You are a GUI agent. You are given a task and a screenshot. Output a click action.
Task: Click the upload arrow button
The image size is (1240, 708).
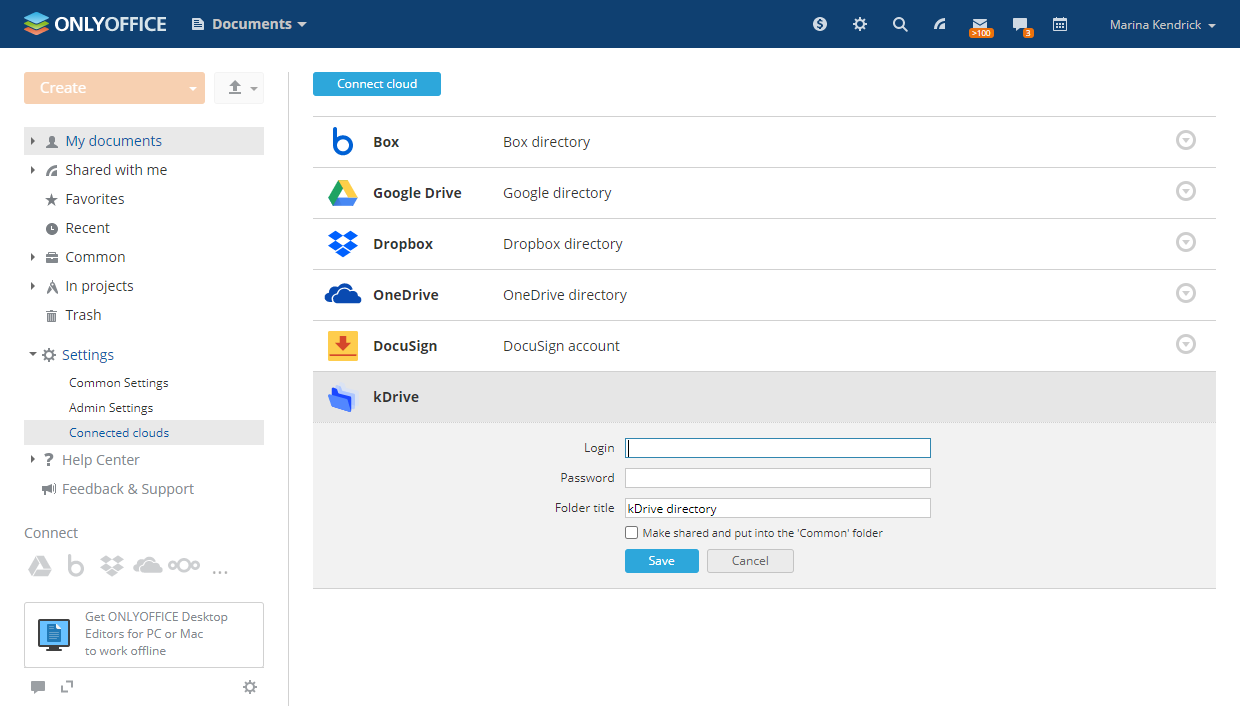tap(235, 88)
